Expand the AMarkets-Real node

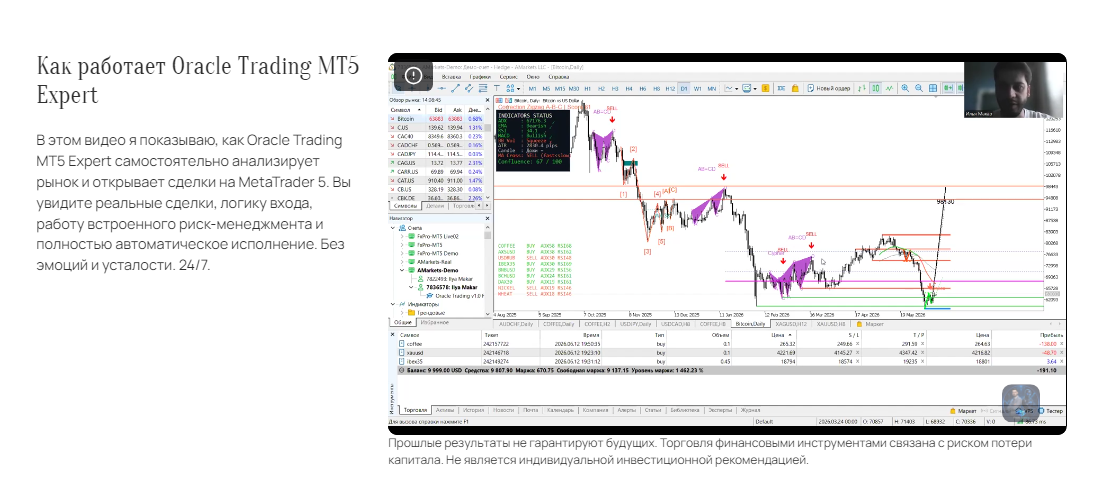coord(402,262)
